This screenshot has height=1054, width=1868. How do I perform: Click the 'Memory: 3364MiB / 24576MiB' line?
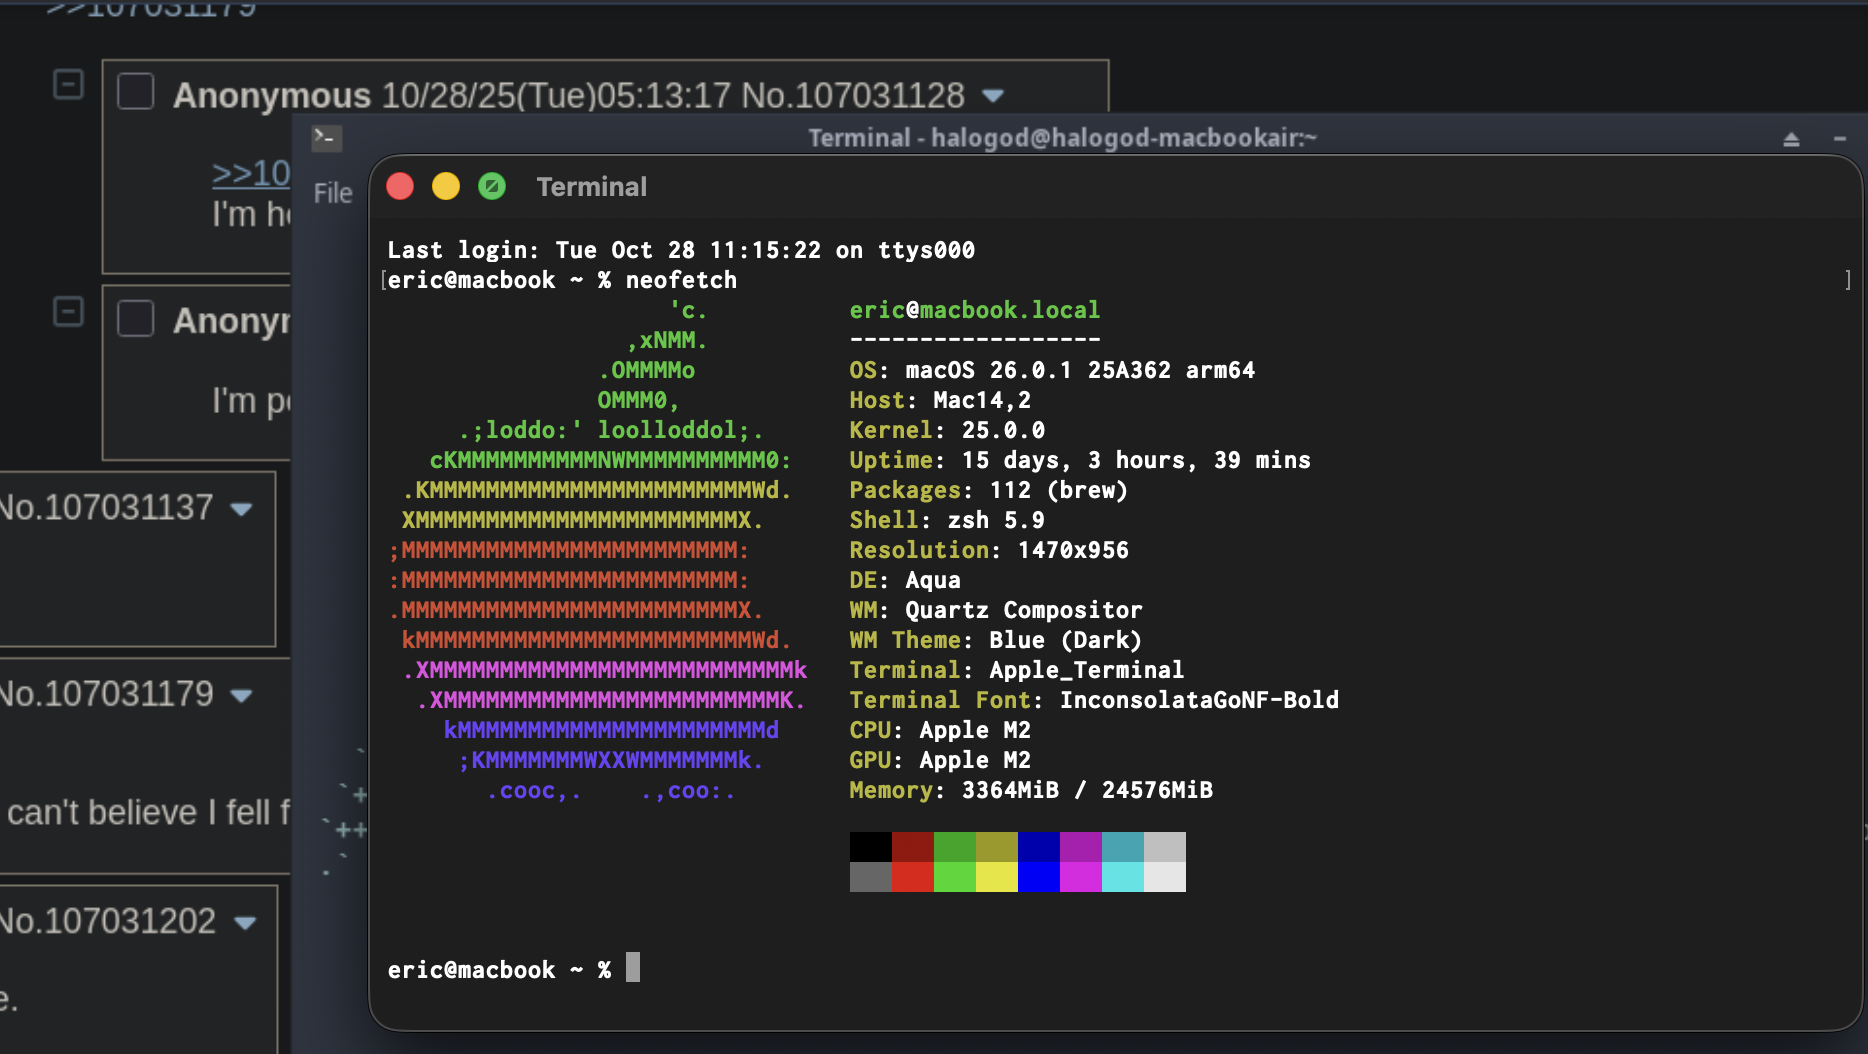click(x=1031, y=790)
